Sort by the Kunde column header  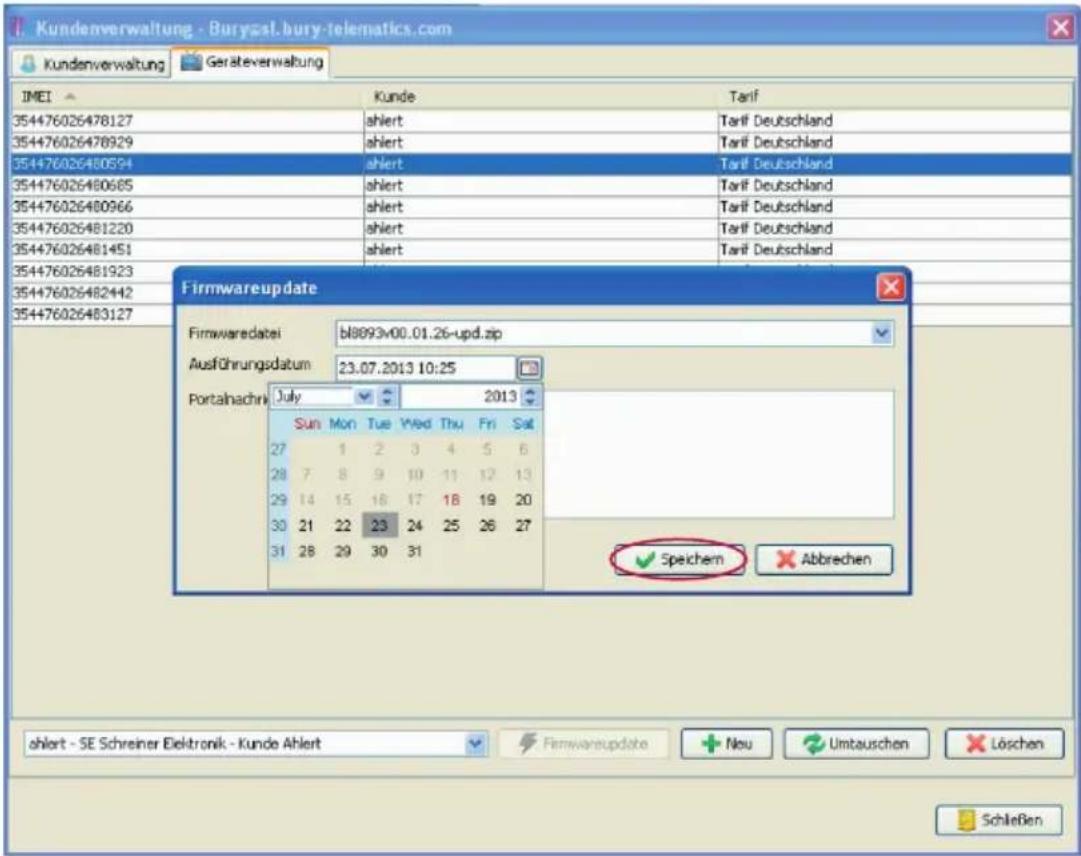coord(540,96)
